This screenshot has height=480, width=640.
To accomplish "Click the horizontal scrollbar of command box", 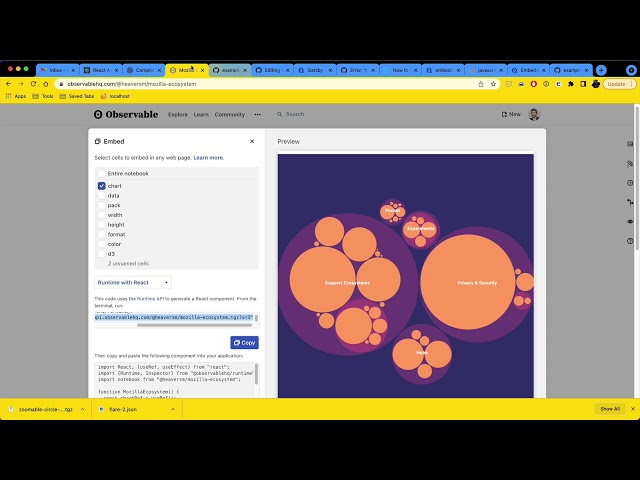I will coord(194,325).
